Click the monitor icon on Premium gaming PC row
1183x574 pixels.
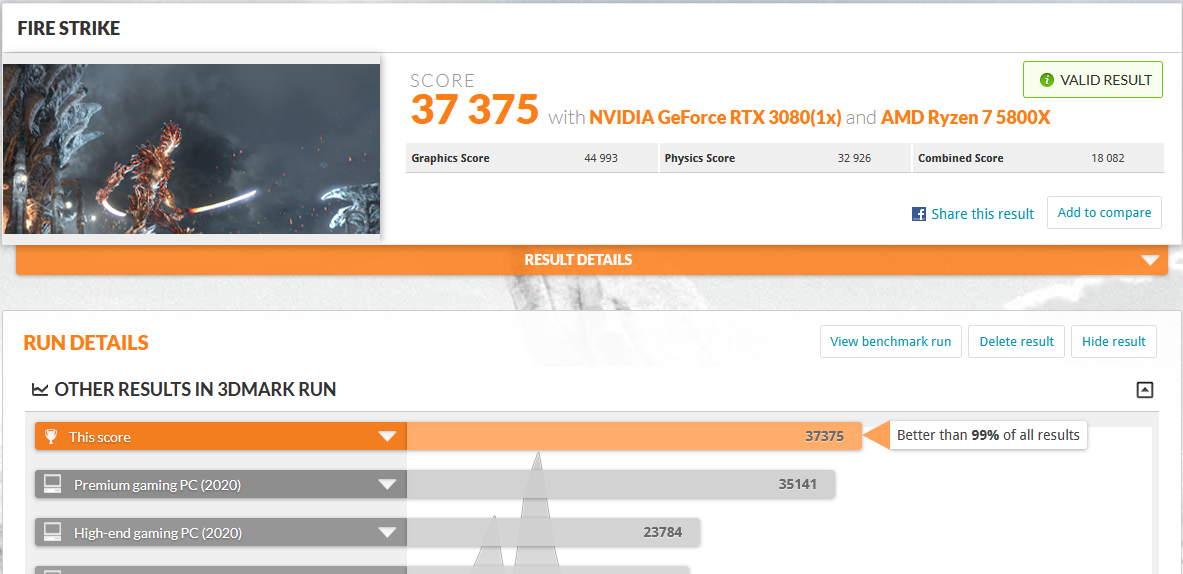[52, 484]
